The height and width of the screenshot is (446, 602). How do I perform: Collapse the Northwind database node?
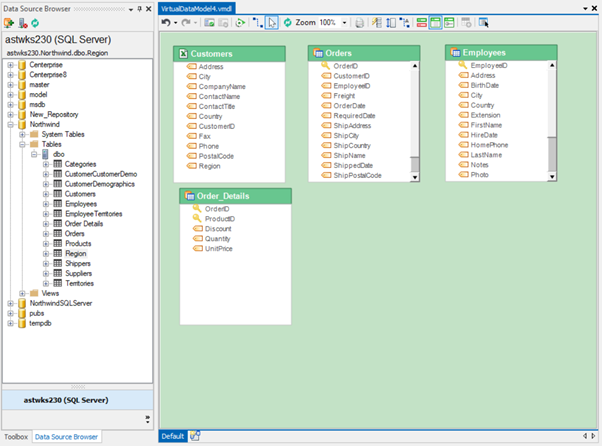(10, 124)
